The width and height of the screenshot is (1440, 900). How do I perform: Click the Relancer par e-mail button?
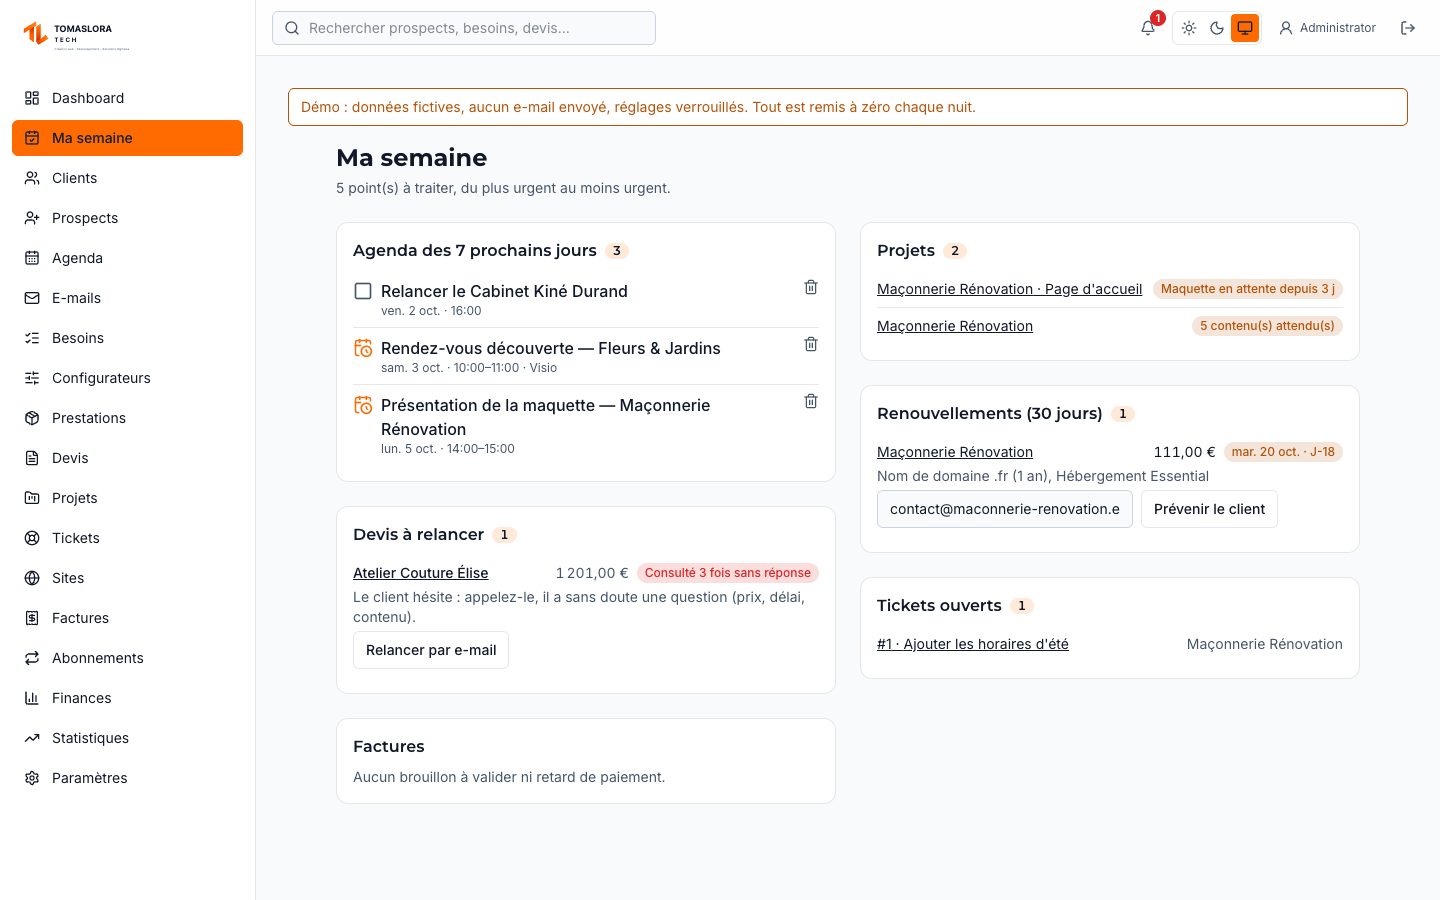click(431, 650)
